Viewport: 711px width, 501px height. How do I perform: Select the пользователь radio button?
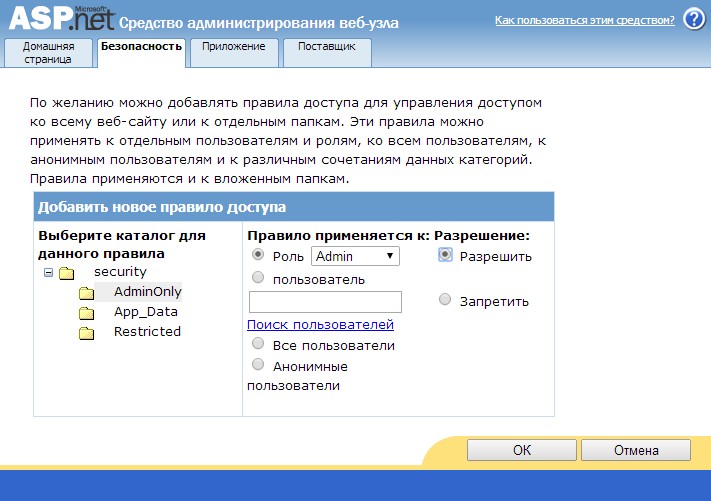point(258,277)
